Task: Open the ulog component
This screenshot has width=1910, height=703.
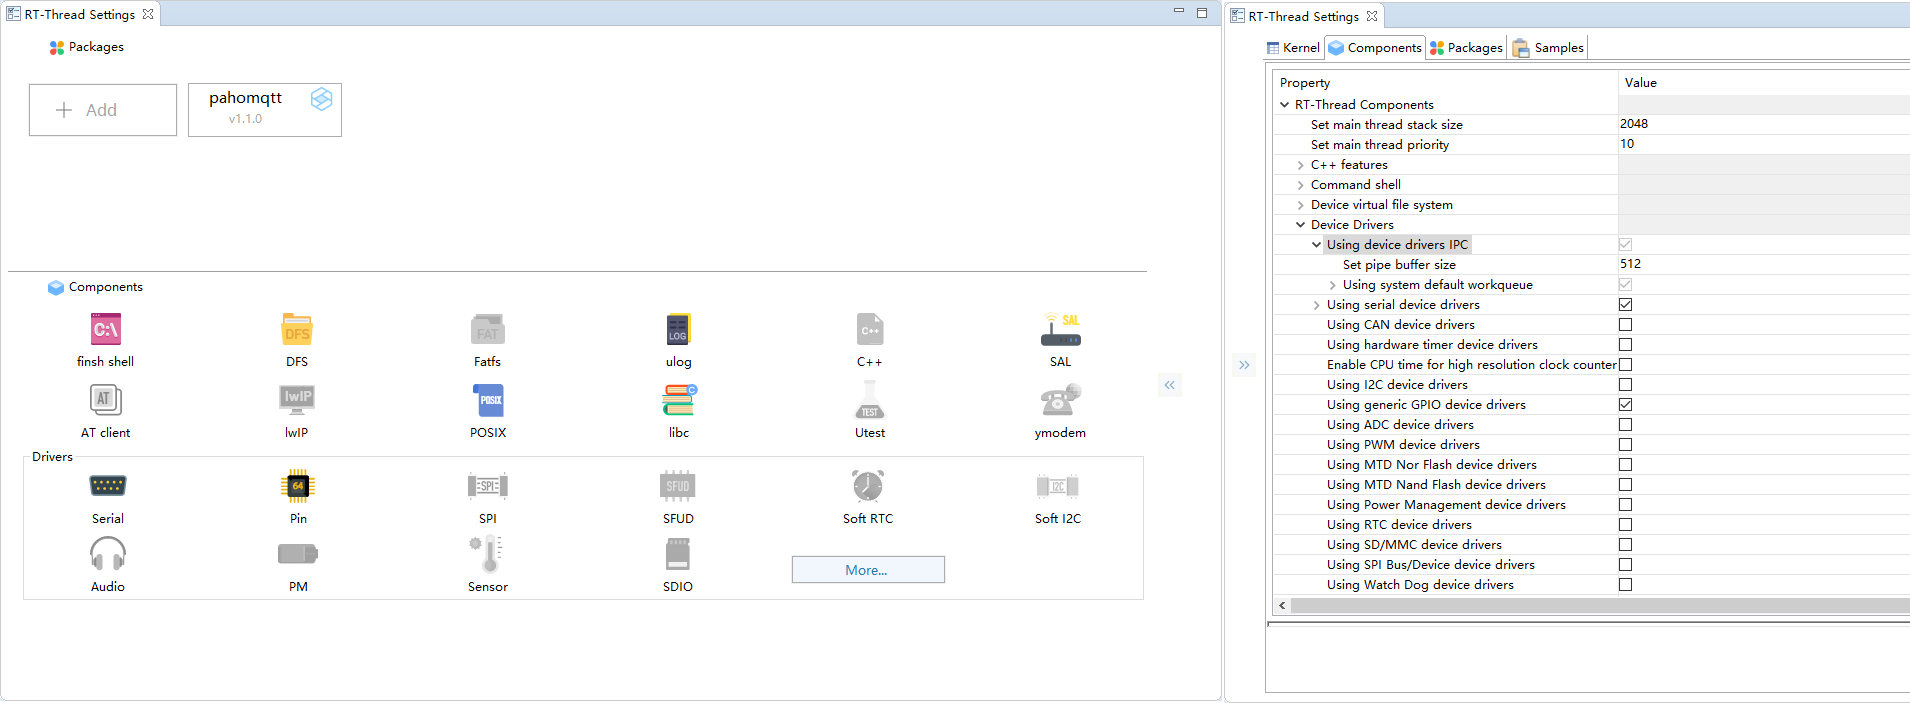Action: [678, 329]
